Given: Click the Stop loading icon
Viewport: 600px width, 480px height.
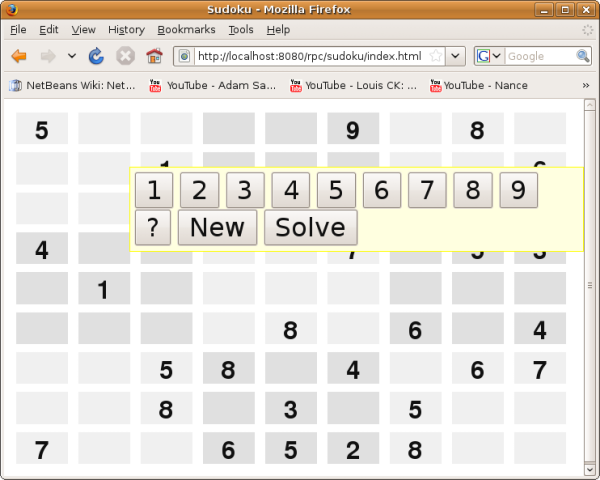Looking at the screenshot, I should tap(126, 56).
